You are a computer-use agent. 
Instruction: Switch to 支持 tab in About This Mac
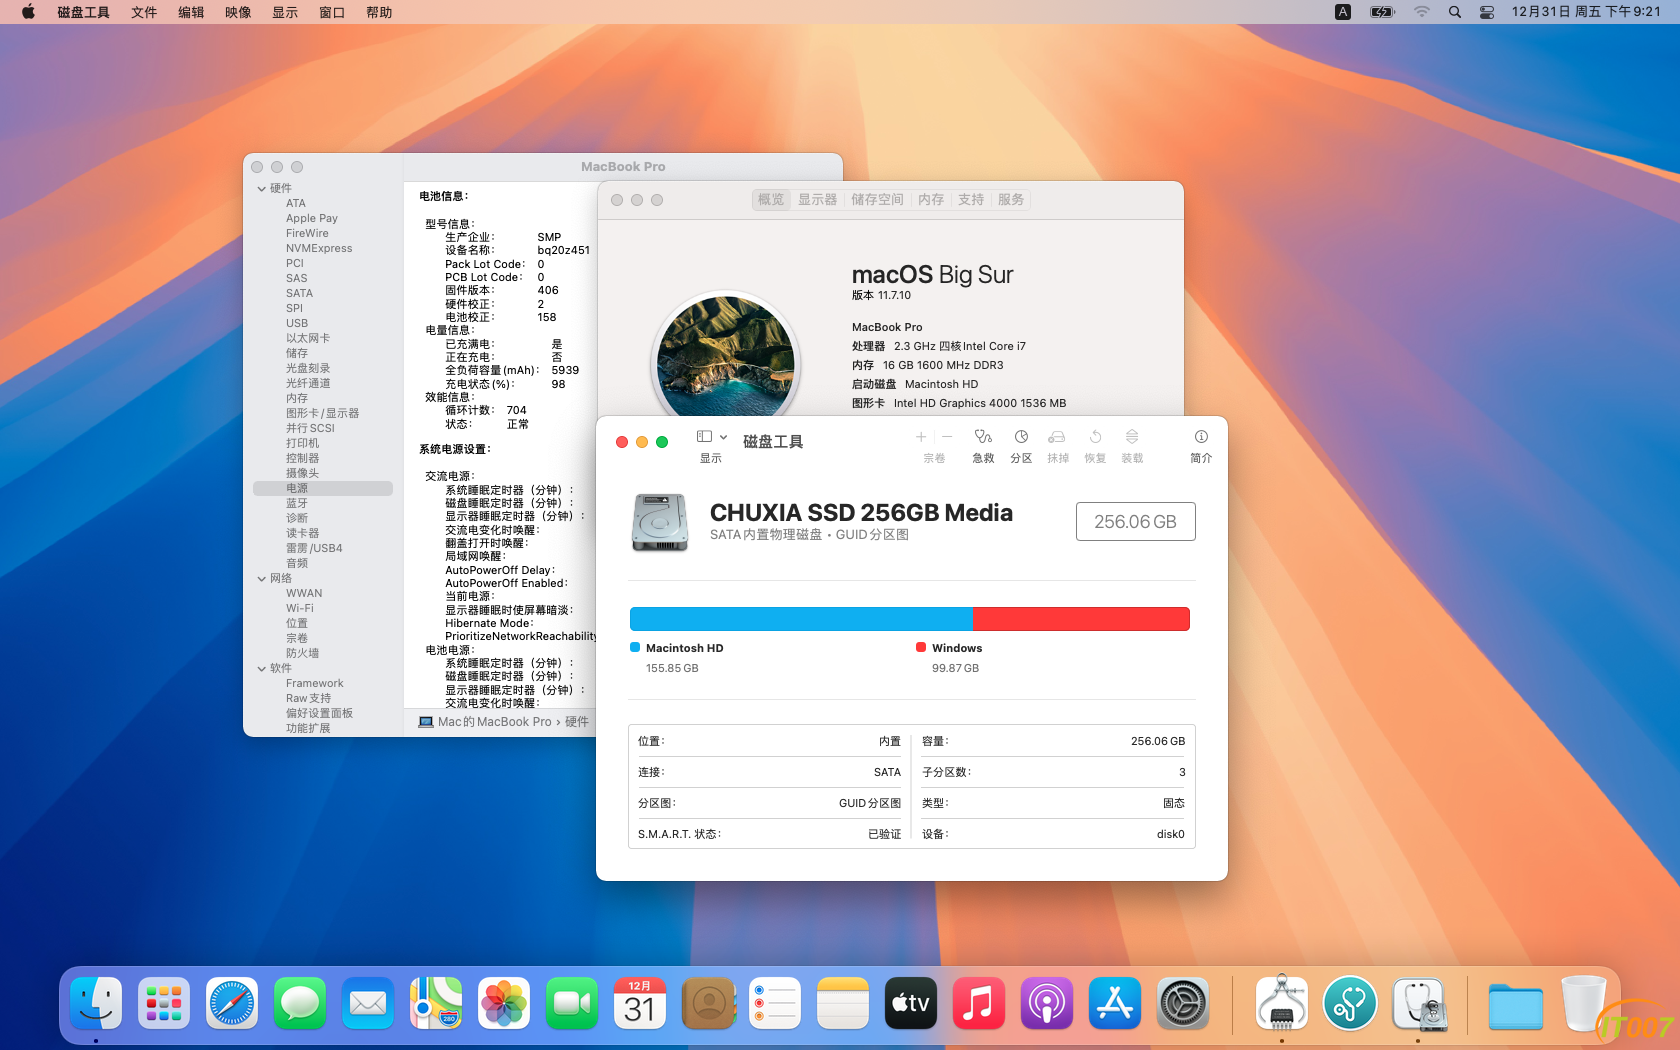971,200
